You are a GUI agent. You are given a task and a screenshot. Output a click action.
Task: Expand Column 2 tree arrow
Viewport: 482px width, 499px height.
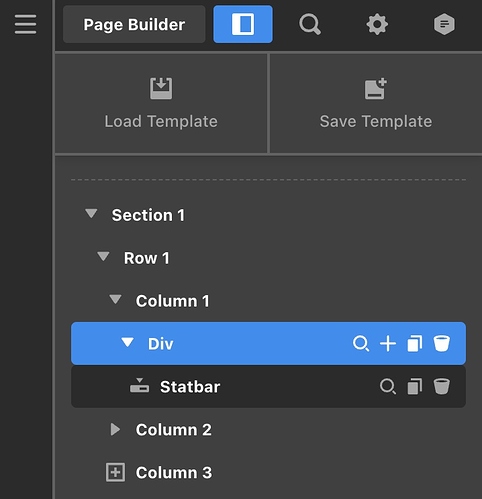click(x=115, y=429)
